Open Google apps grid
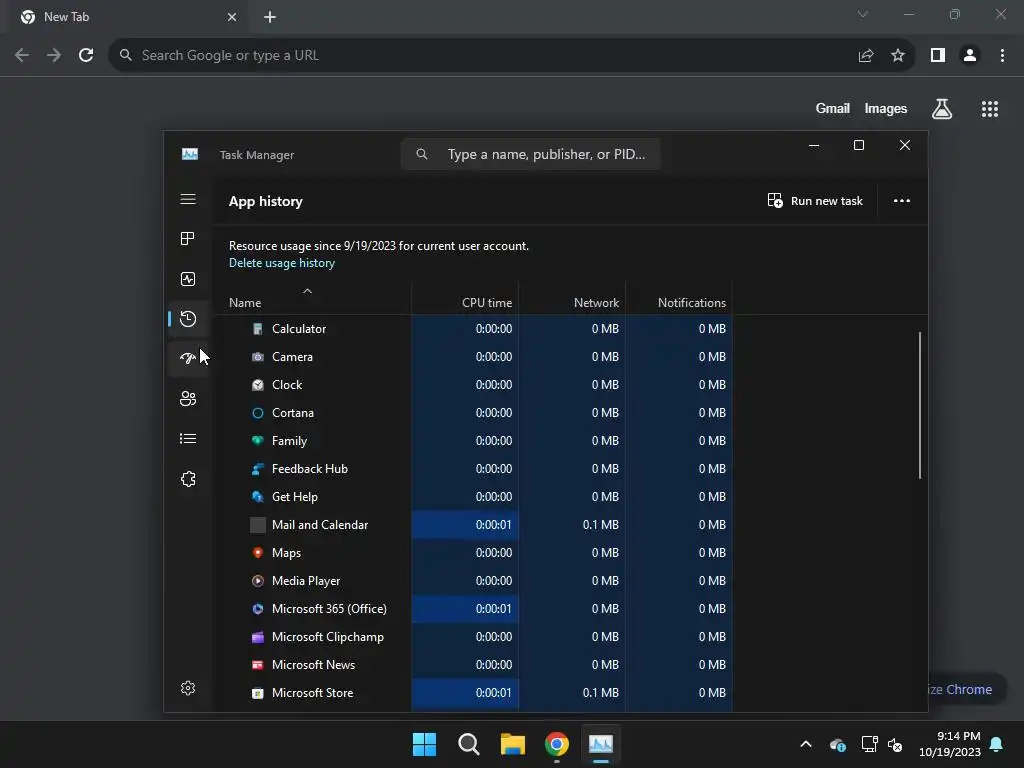1024x768 pixels. 990,109
